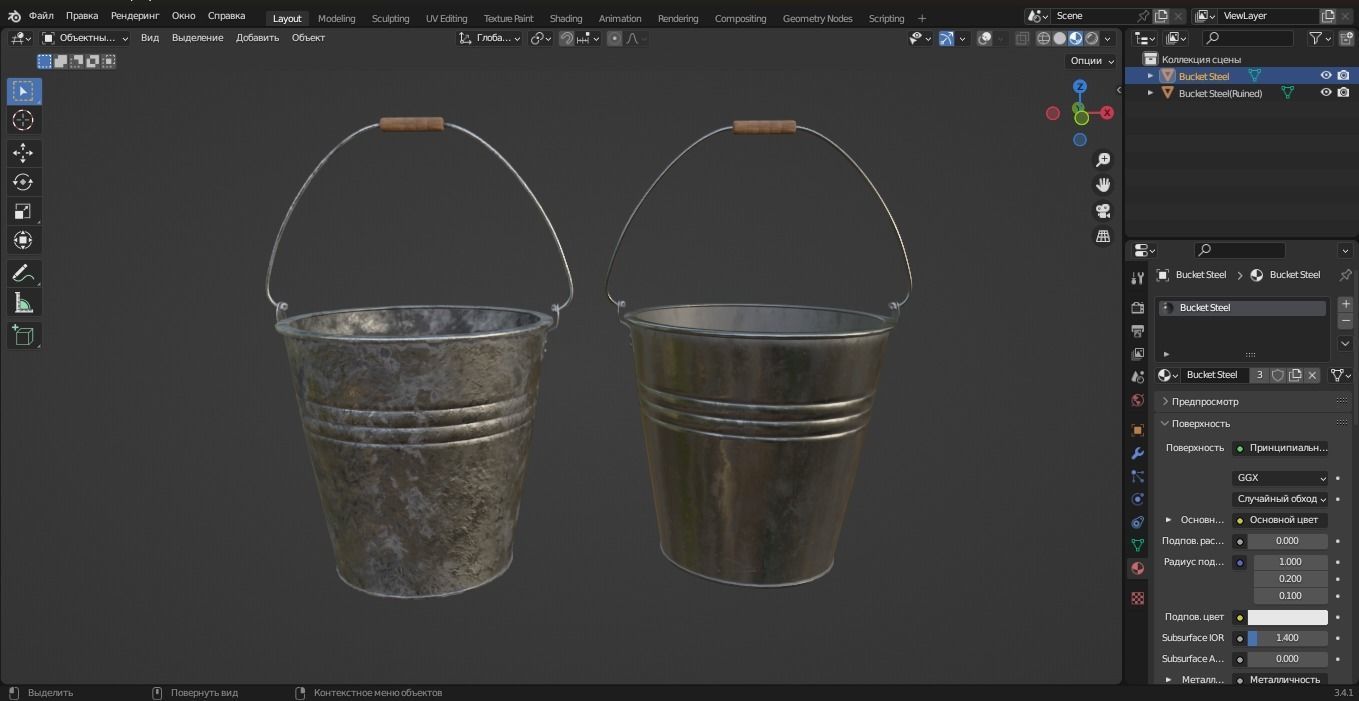Open the GGX distribution dropdown

coord(1280,478)
